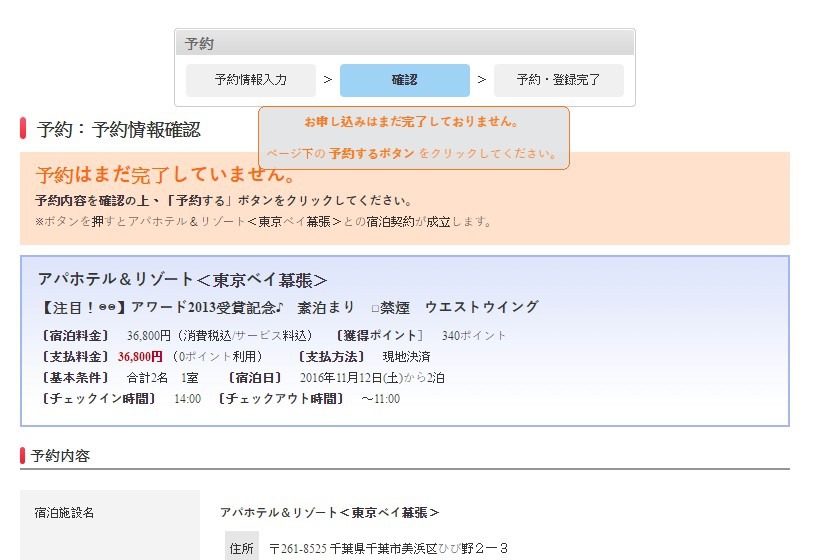The width and height of the screenshot is (829, 560).
Task: Click the 予約はまだ完了していません warning heading
Action: 165,175
